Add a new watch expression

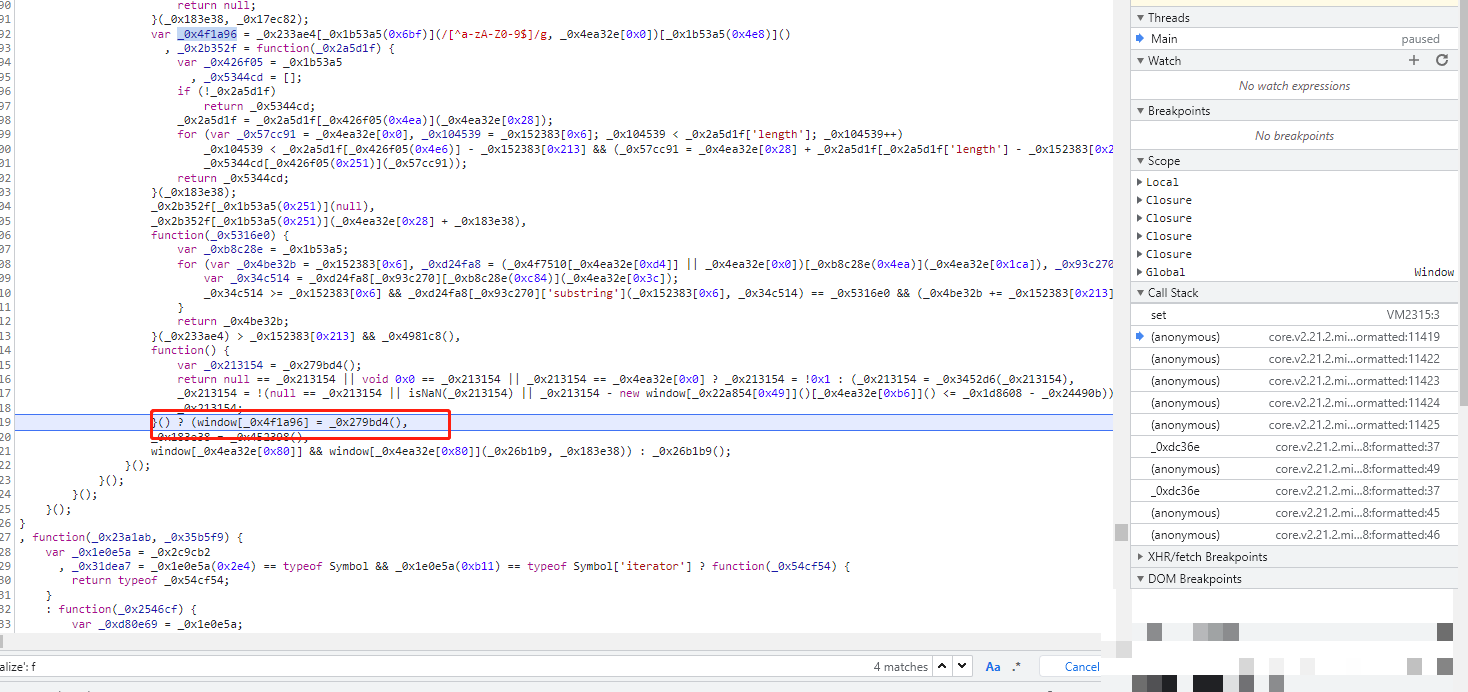coord(1414,61)
